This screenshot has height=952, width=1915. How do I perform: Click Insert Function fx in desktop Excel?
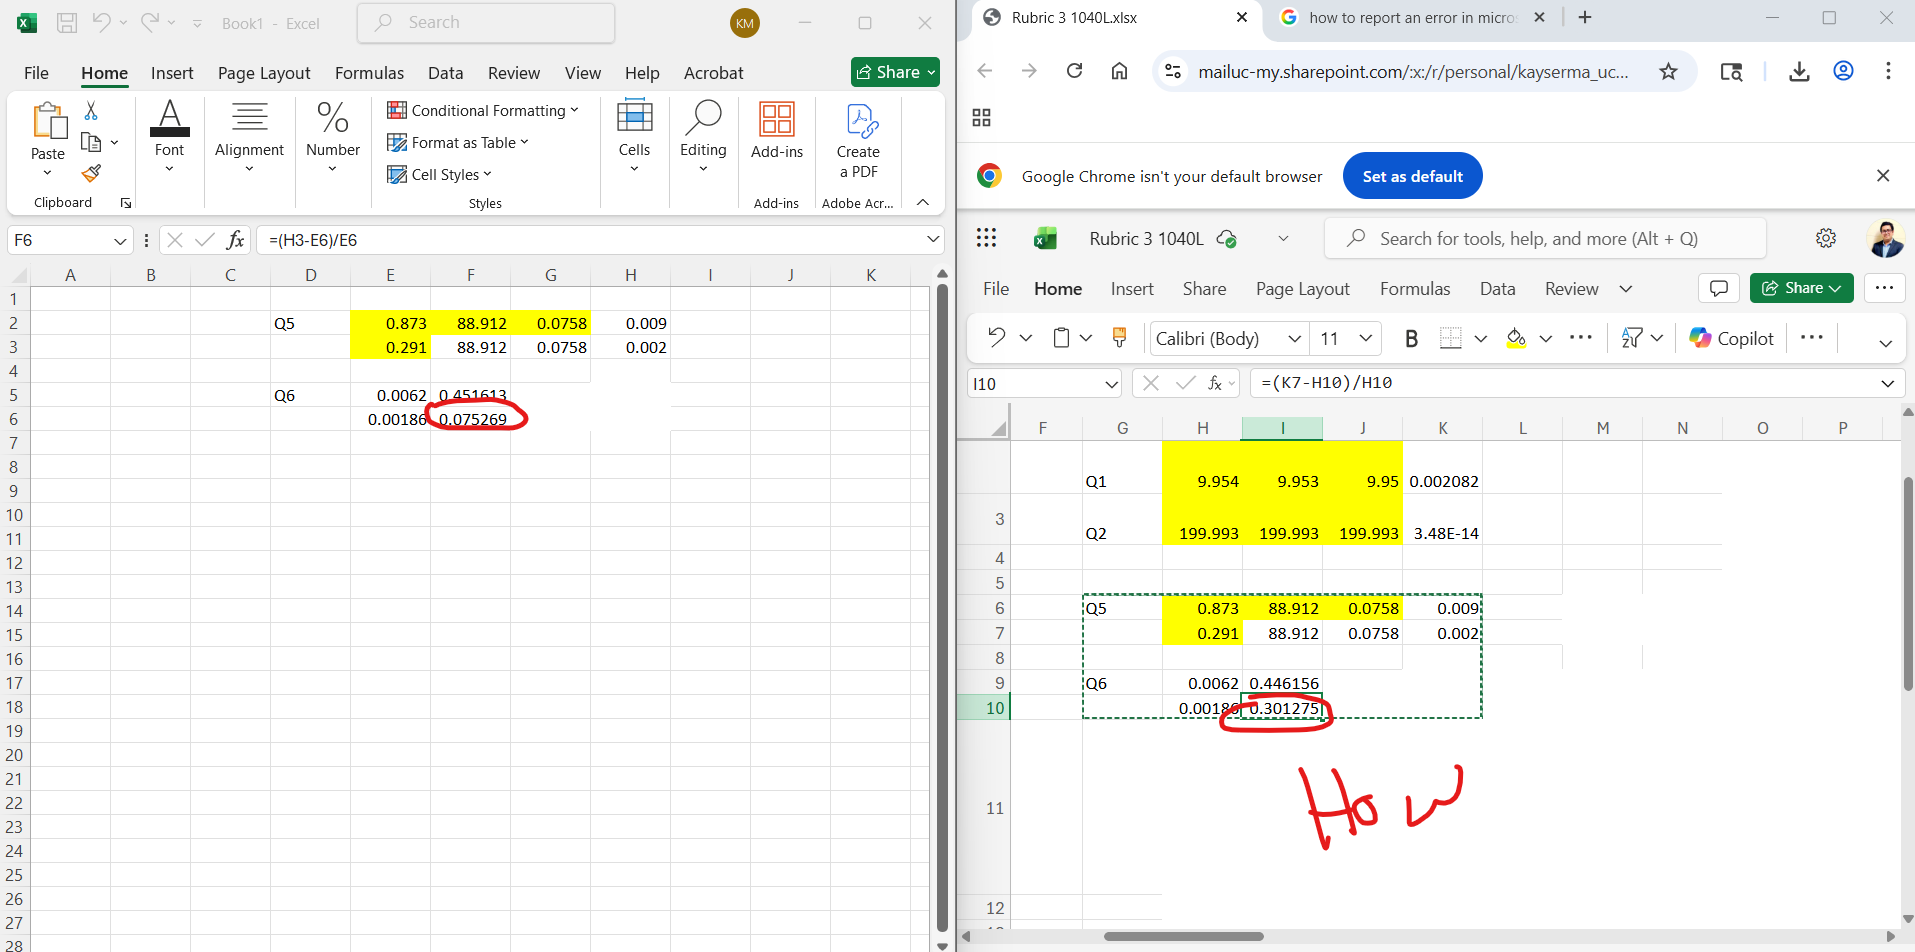[x=236, y=240]
